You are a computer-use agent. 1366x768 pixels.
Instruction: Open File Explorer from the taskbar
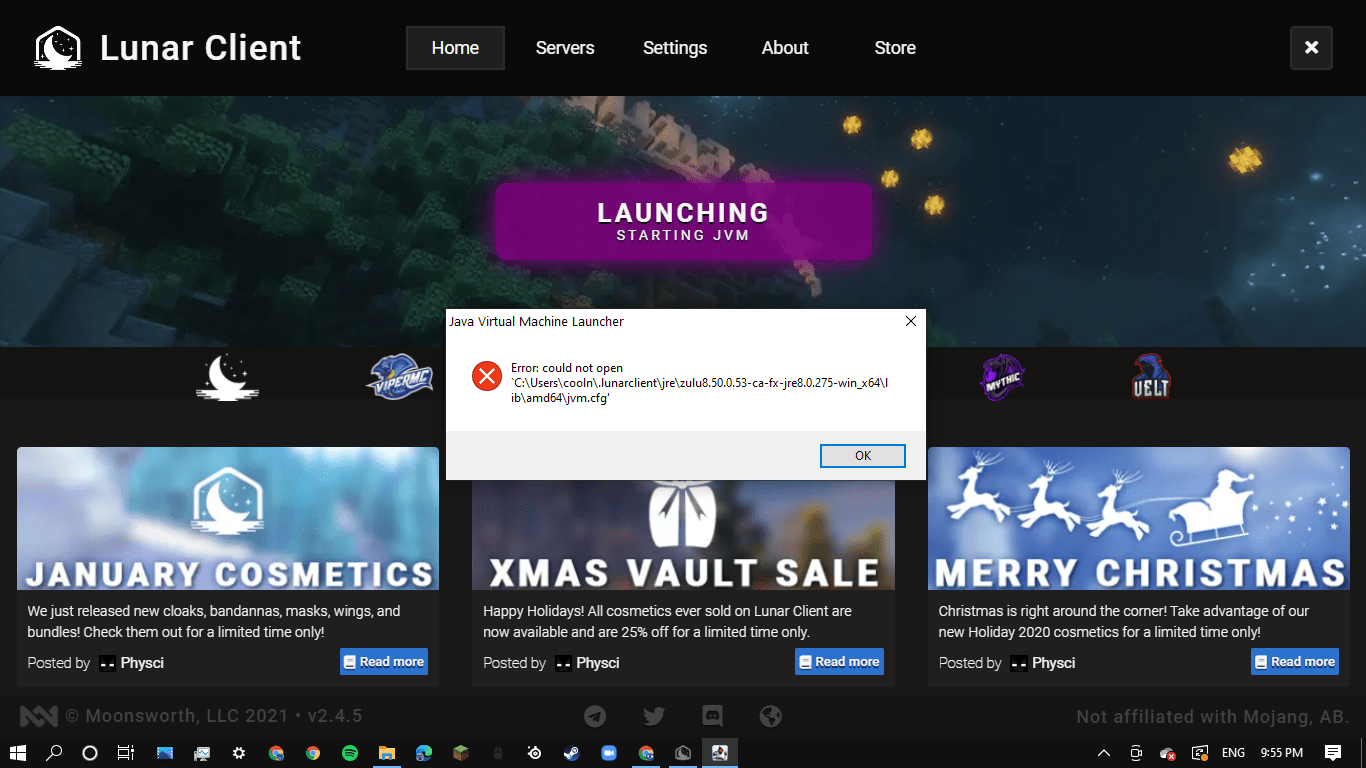tap(387, 753)
